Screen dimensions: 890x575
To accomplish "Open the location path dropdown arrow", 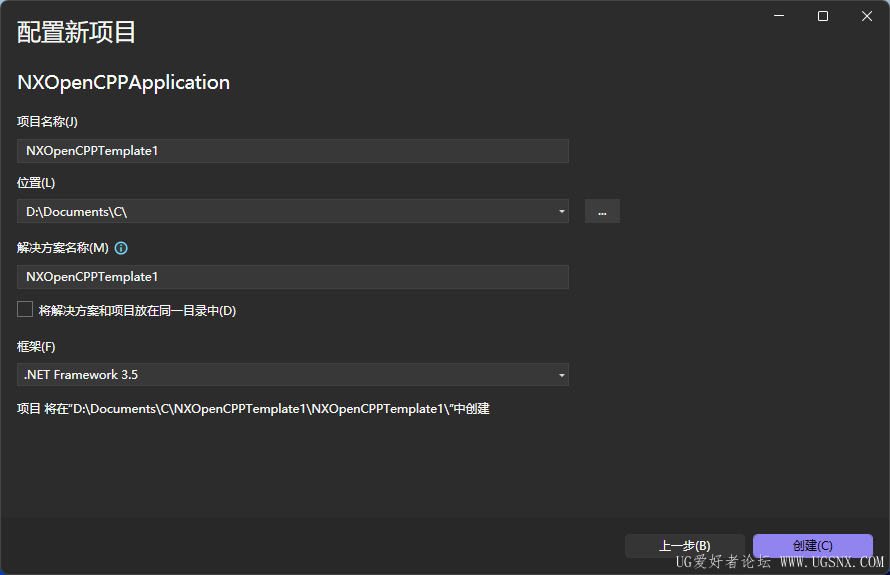I will tap(561, 211).
